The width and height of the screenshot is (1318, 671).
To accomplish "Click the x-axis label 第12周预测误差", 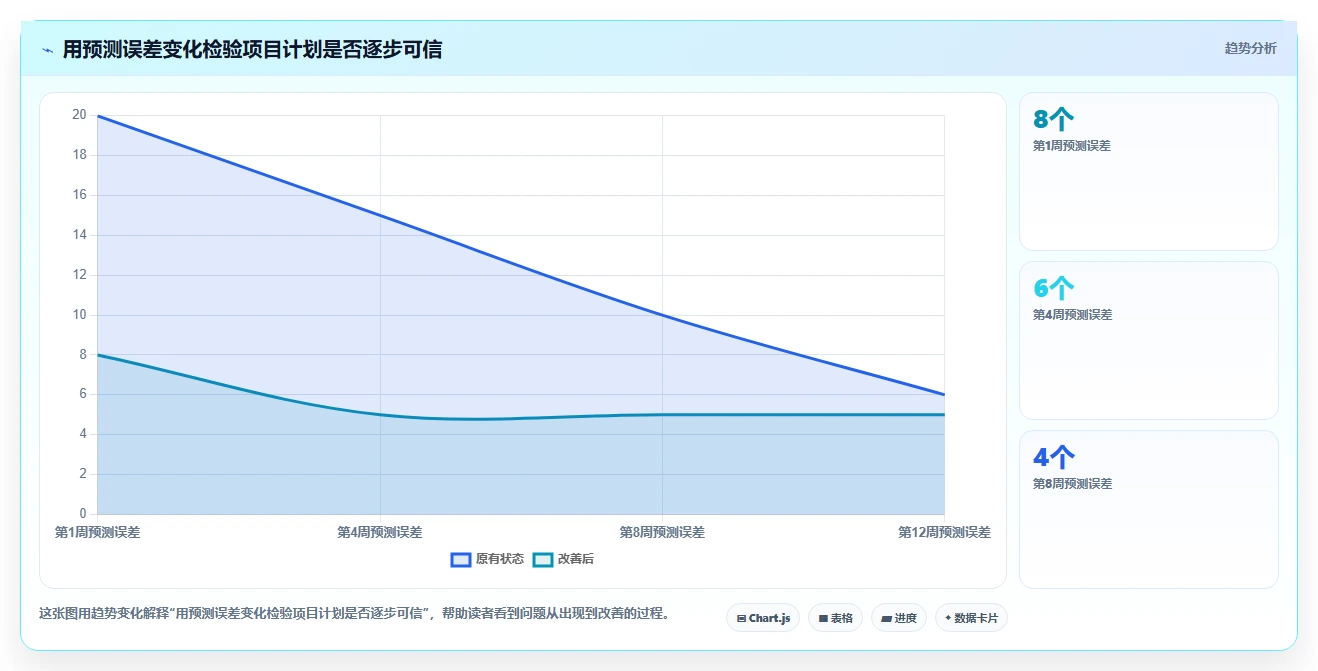I will pos(944,532).
